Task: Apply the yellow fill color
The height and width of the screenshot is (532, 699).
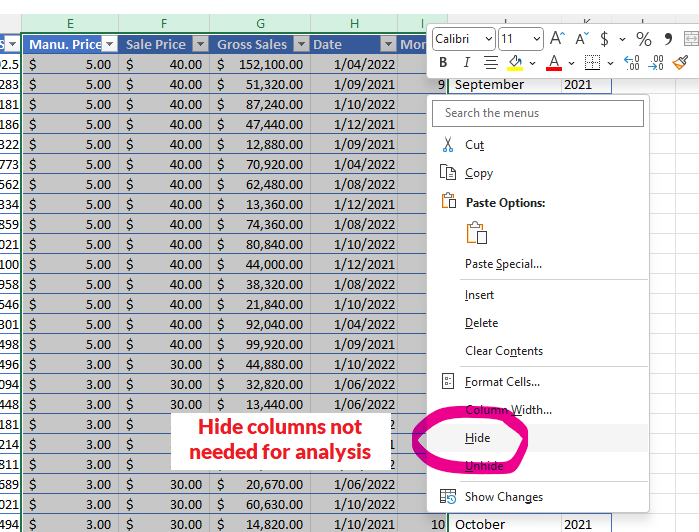Action: coord(515,63)
